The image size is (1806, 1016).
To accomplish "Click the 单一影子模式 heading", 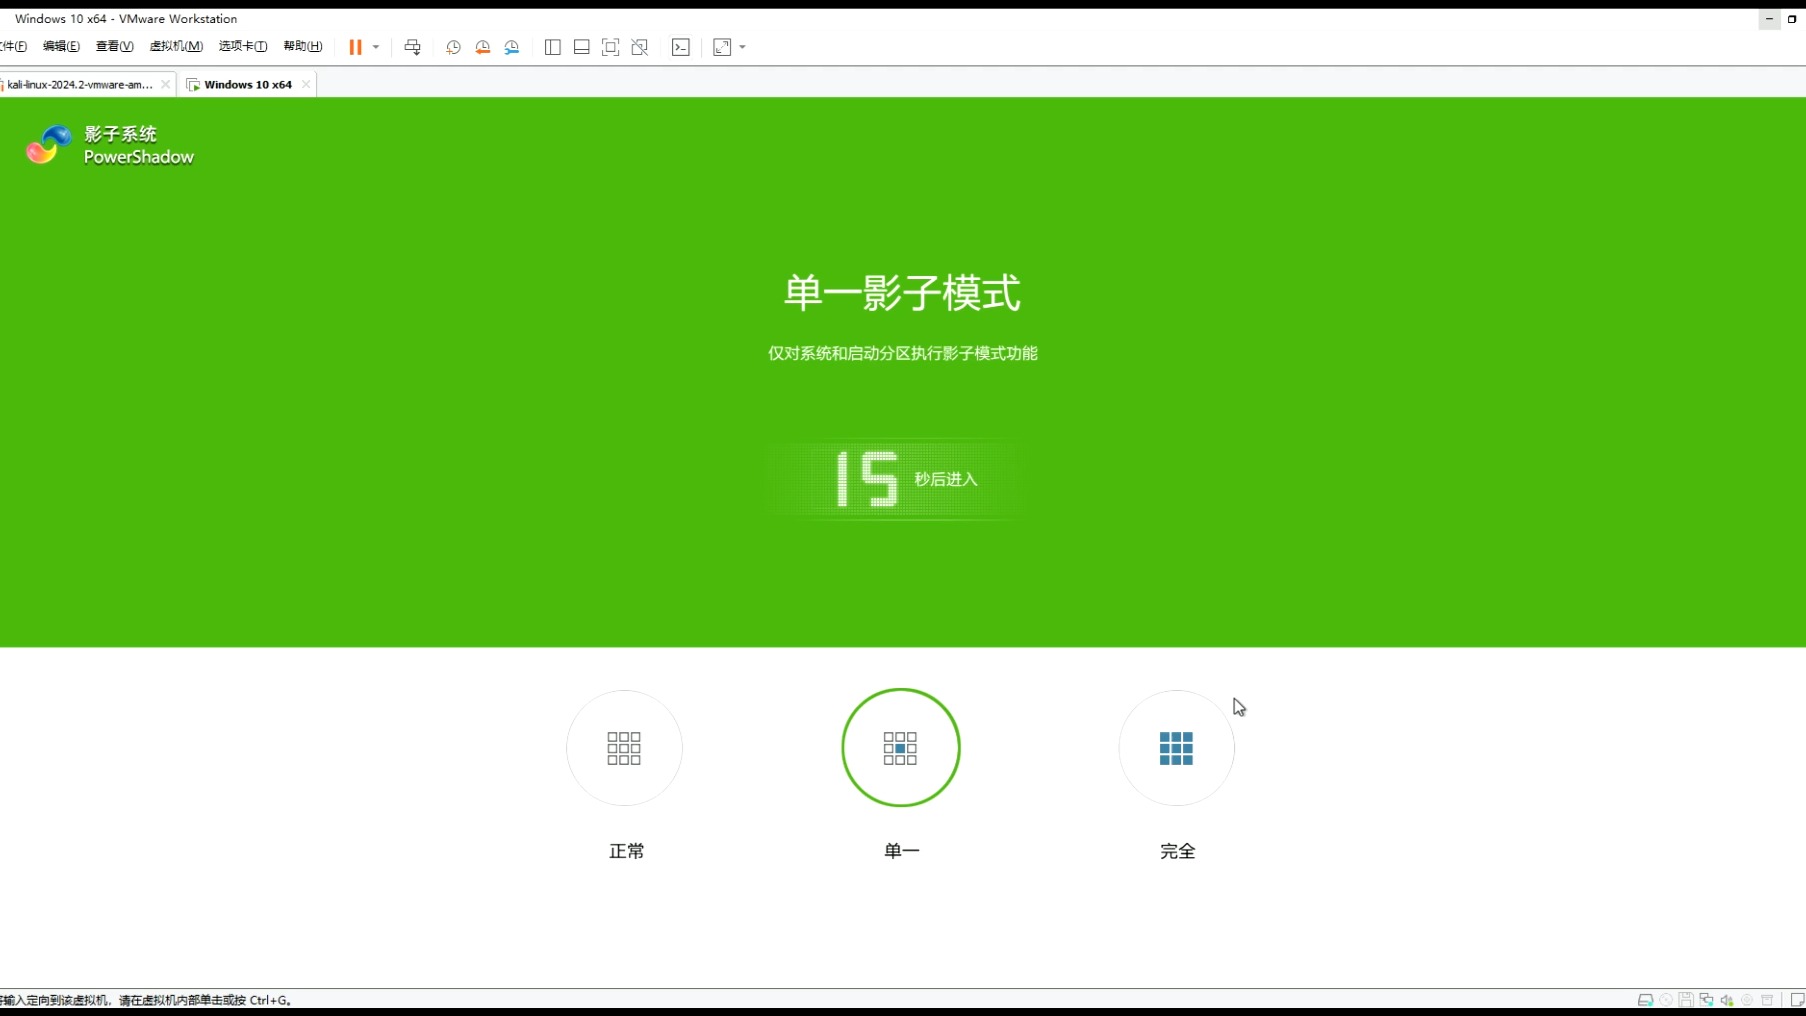I will point(902,293).
